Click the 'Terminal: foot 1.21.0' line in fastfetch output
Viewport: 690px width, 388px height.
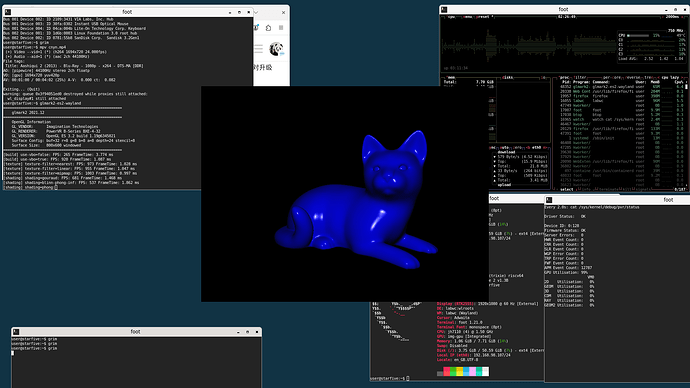[460, 322]
